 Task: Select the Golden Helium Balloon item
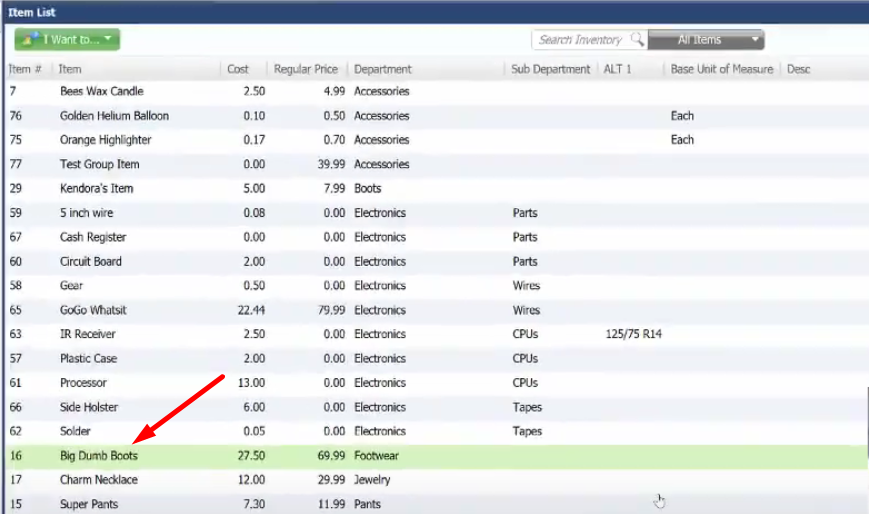click(x=114, y=116)
